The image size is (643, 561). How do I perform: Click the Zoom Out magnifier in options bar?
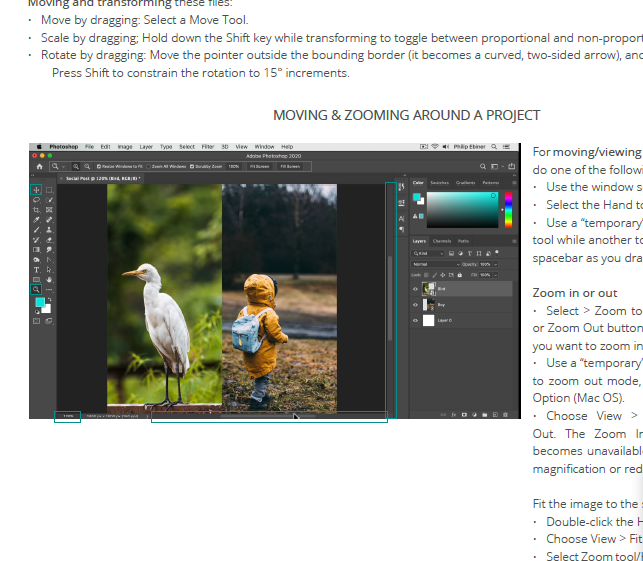[87, 166]
